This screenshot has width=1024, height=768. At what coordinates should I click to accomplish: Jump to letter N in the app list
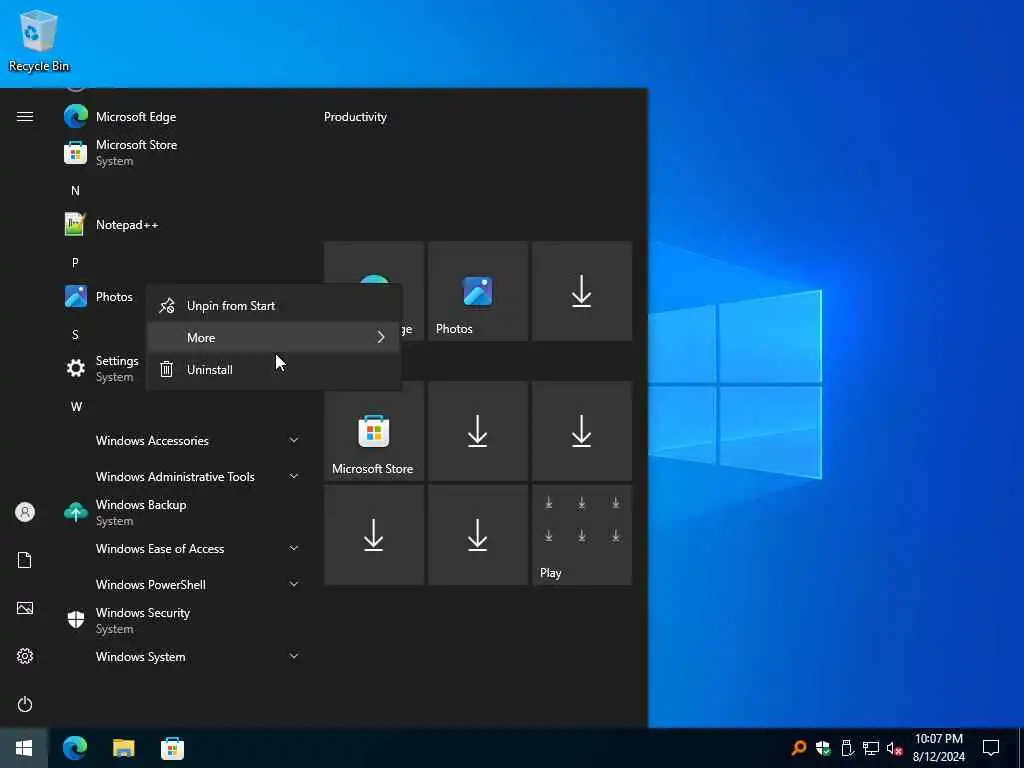[x=75, y=191]
